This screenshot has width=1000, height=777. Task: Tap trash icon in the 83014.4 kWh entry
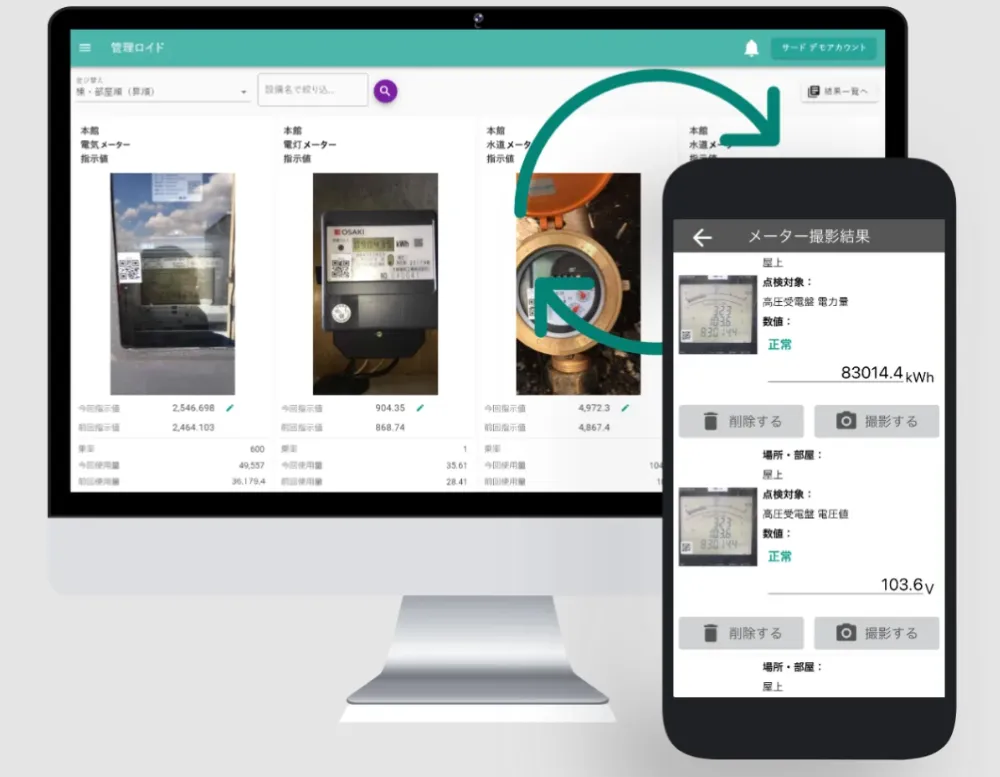710,421
